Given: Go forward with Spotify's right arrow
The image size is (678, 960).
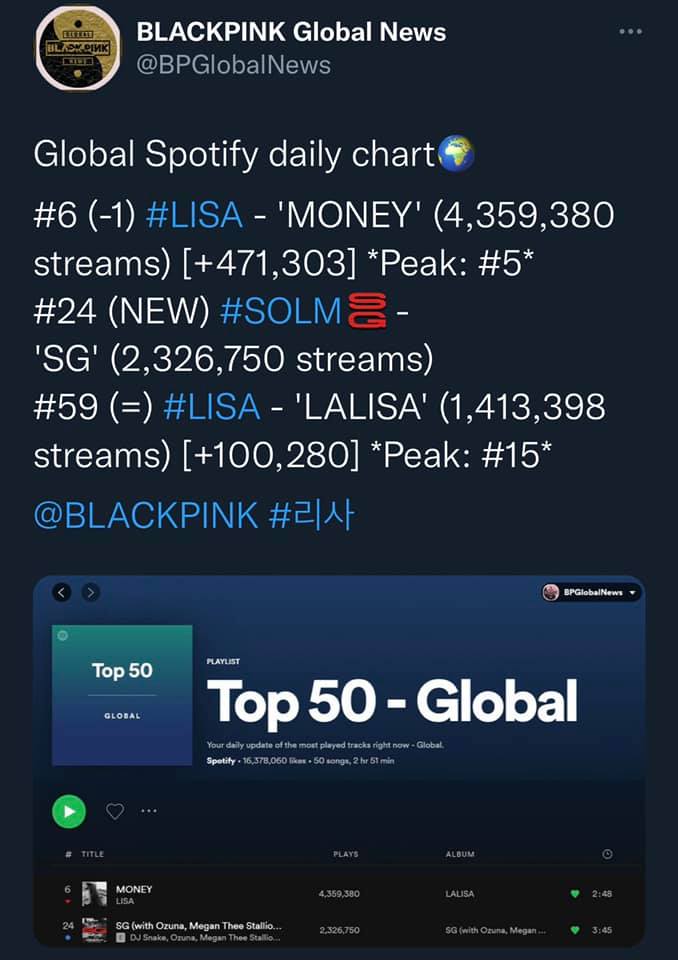Looking at the screenshot, I should [x=91, y=592].
